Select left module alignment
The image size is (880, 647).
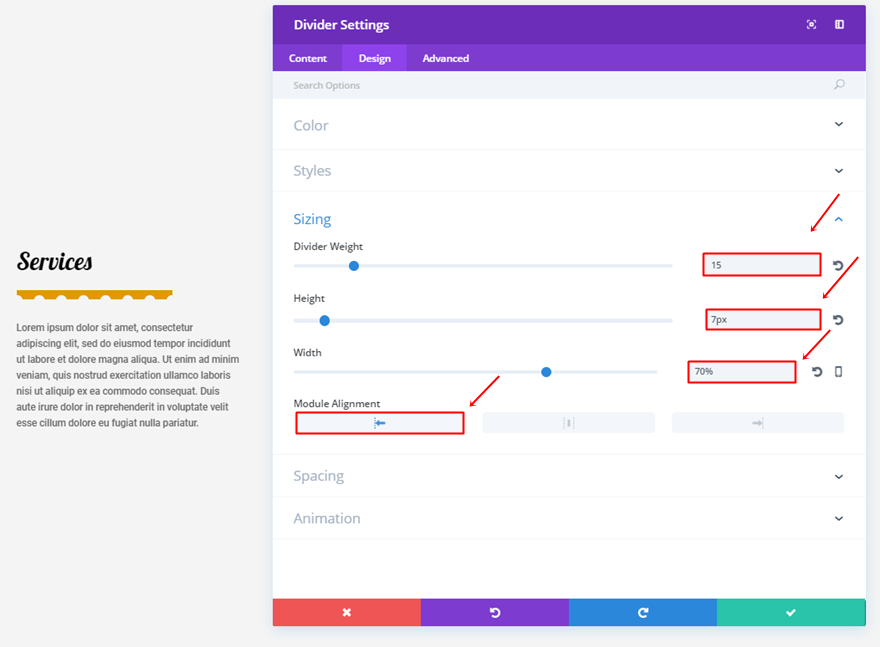coord(380,423)
